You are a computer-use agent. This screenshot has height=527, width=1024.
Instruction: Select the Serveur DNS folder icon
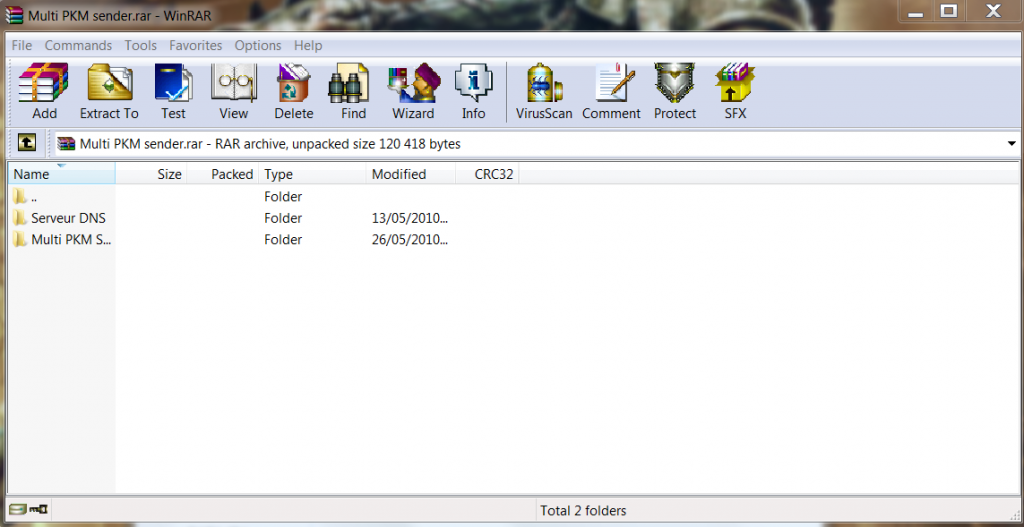[x=20, y=218]
